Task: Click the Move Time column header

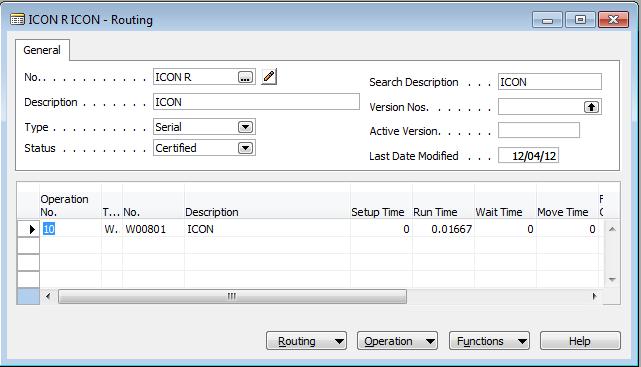Action: (567, 206)
